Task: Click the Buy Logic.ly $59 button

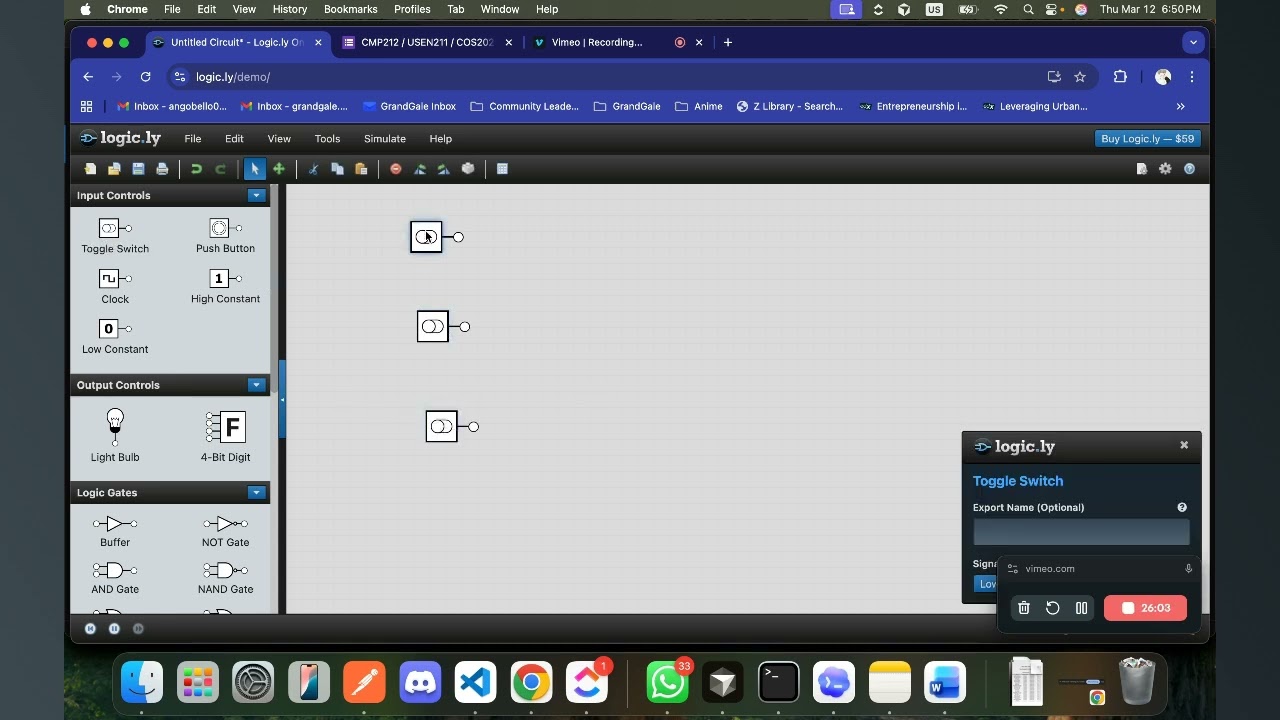Action: coord(1147,139)
